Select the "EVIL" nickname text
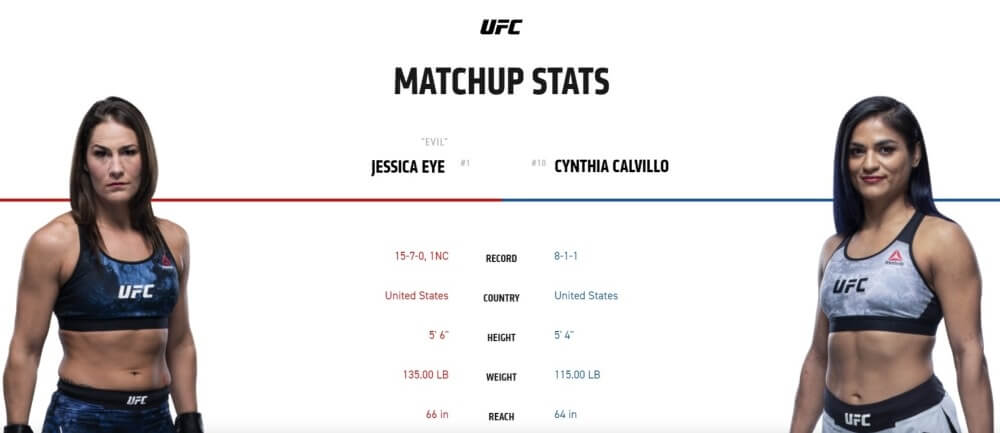Image resolution: width=1000 pixels, height=433 pixels. pyautogui.click(x=434, y=142)
